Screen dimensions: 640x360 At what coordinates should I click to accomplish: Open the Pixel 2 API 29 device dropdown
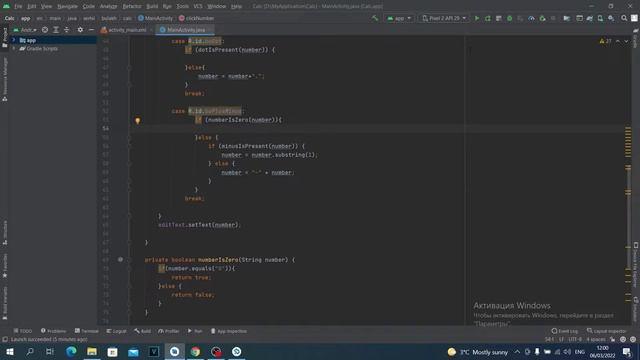pyautogui.click(x=444, y=18)
